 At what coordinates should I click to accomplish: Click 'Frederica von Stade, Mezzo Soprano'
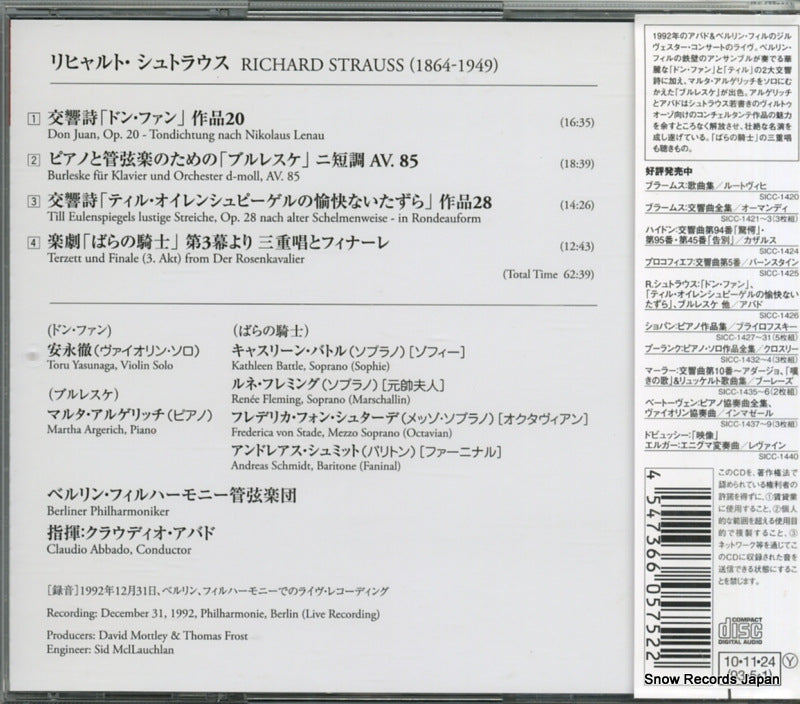[x=341, y=433]
